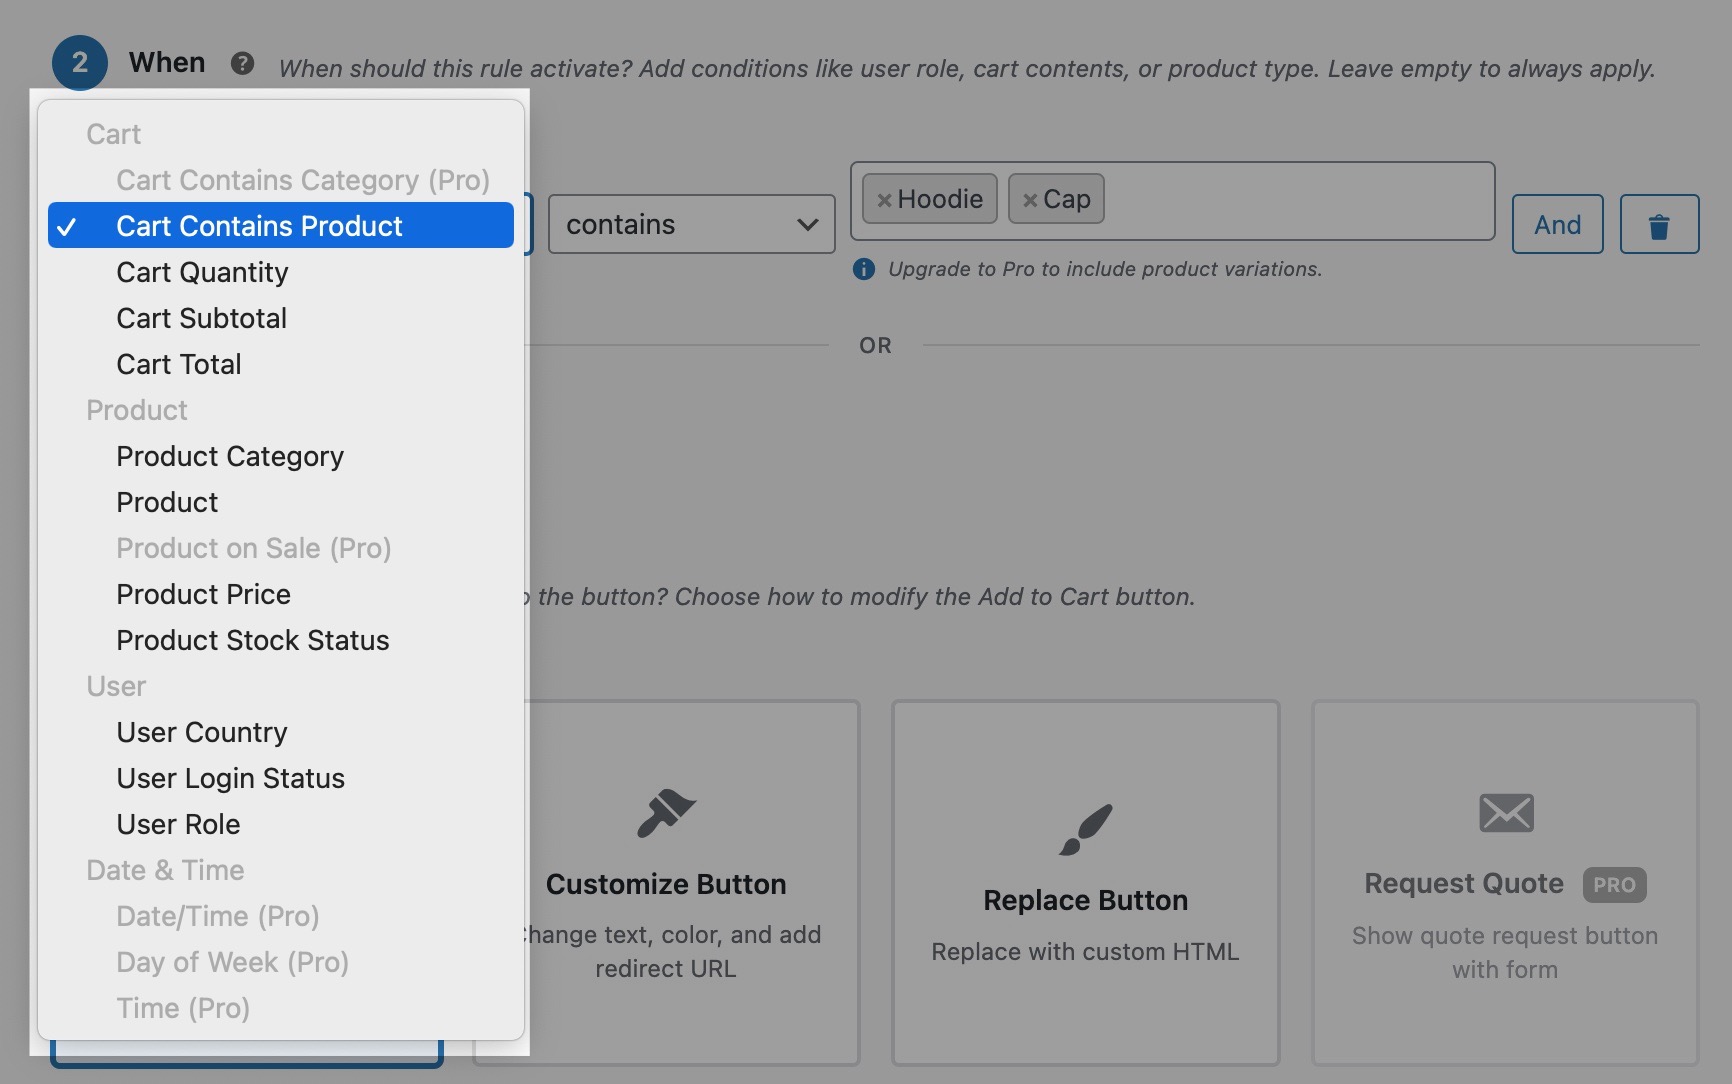Select Cart Quantity condition

tap(203, 271)
